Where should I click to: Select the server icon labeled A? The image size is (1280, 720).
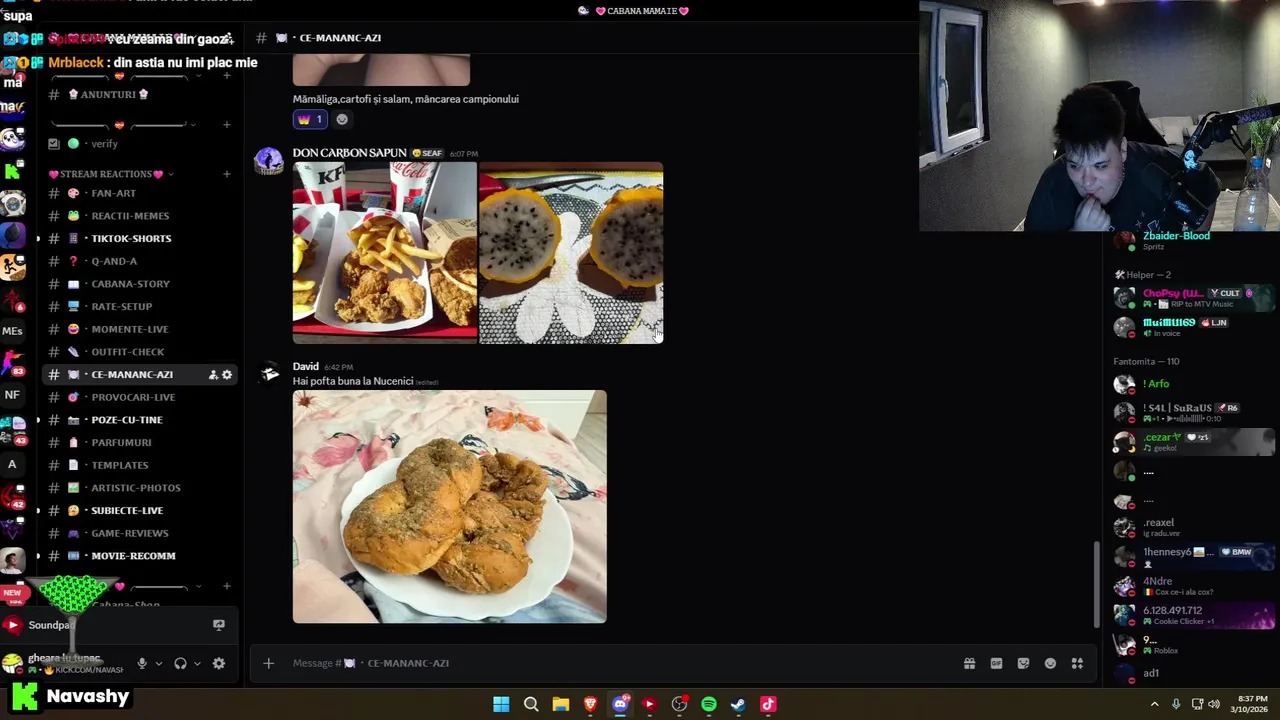point(12,464)
